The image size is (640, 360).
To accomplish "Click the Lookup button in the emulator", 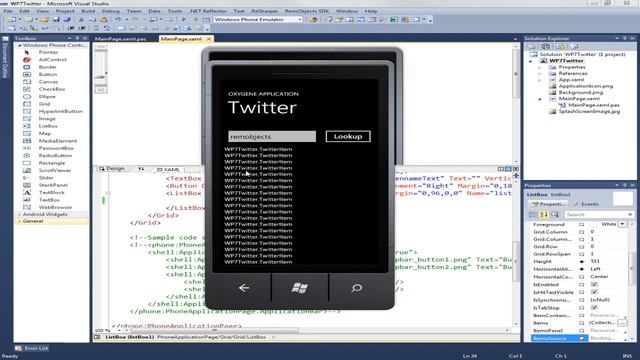I will (x=348, y=136).
